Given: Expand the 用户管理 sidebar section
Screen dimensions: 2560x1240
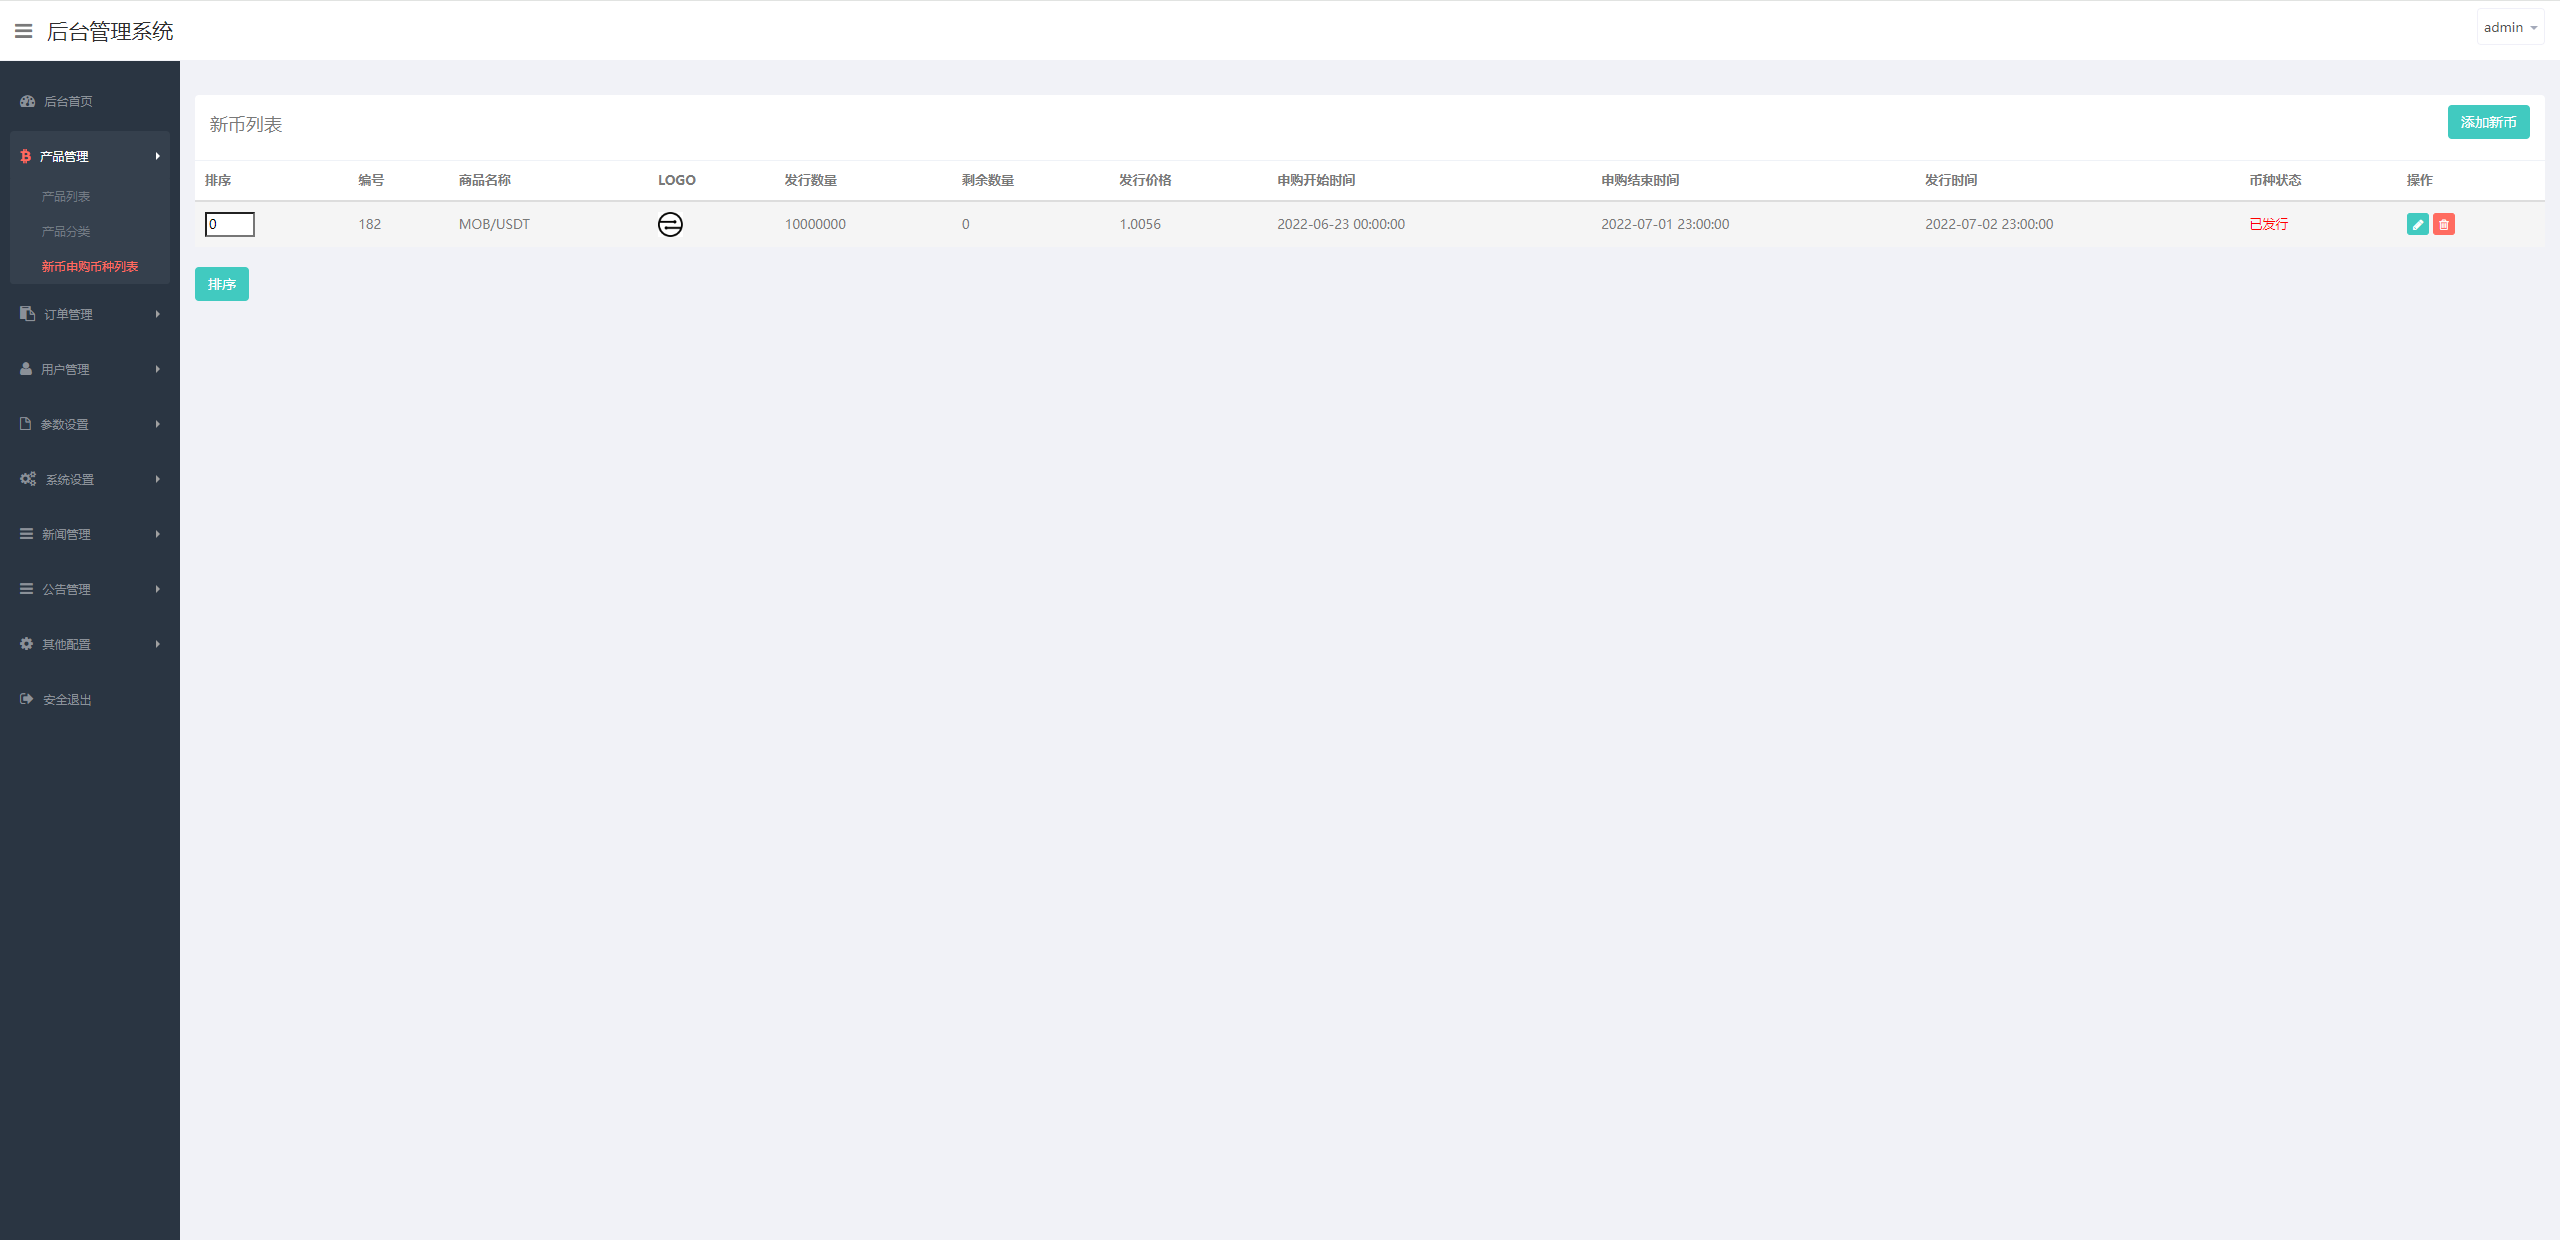Looking at the screenshot, I should point(90,369).
